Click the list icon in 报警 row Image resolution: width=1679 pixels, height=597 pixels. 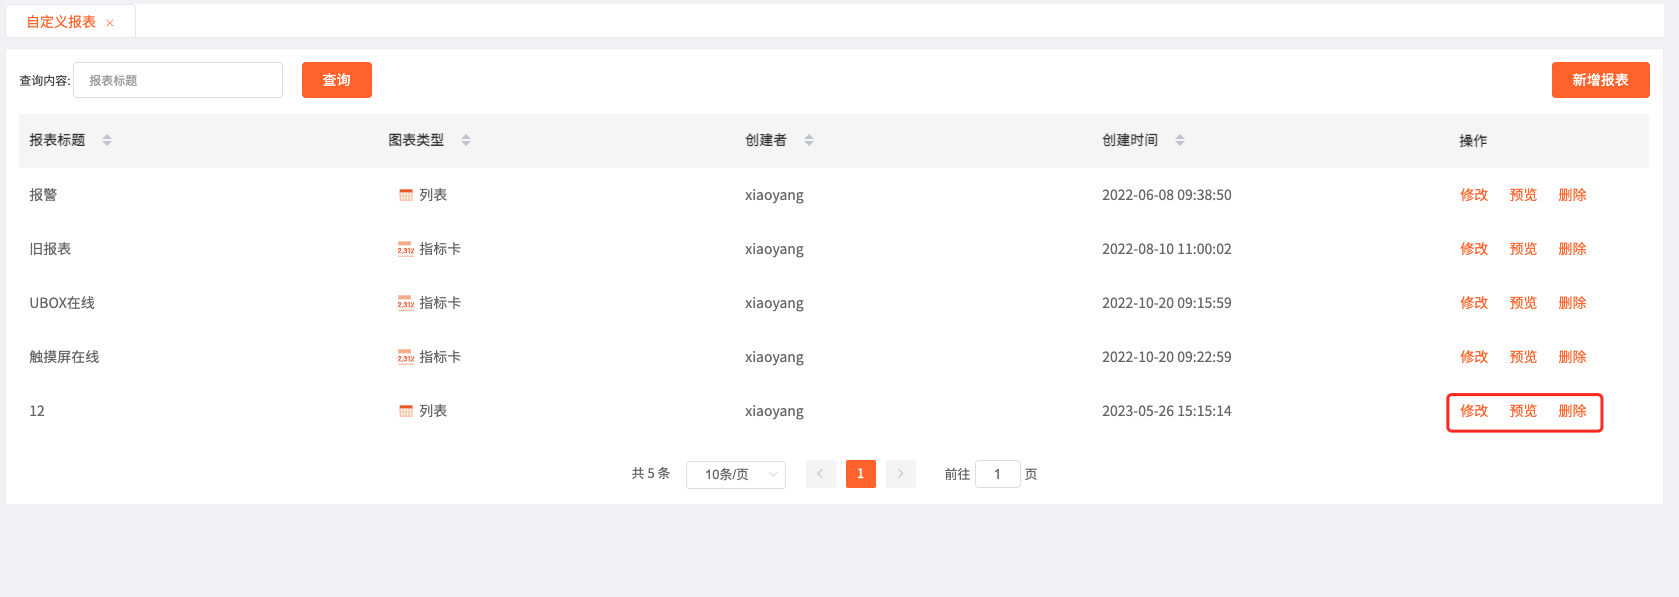tap(406, 195)
